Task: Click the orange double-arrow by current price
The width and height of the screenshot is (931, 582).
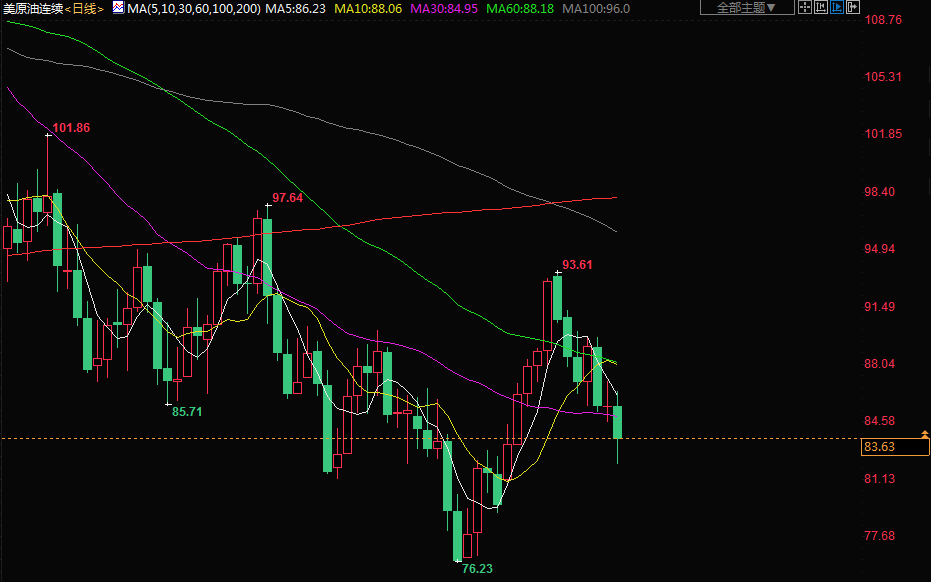Action: pos(925,438)
